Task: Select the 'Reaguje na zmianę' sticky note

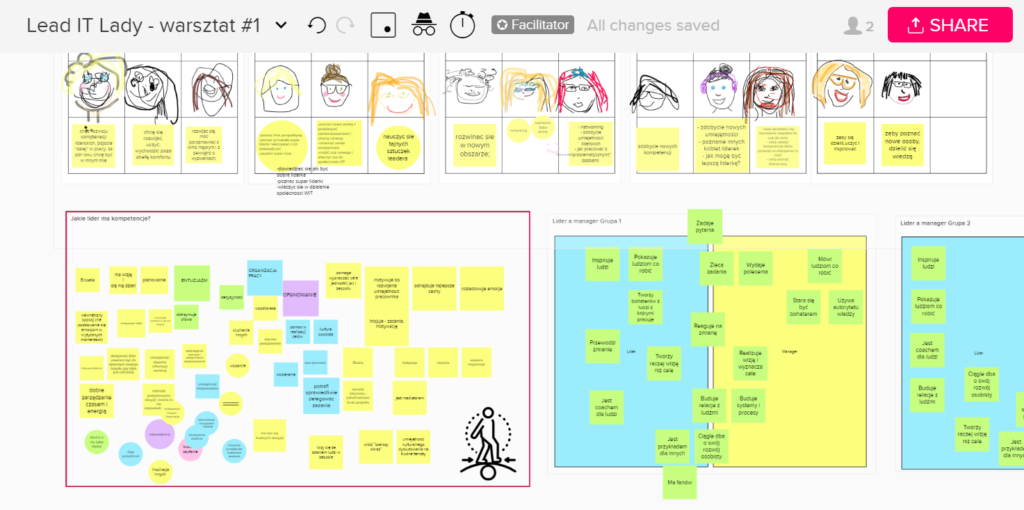Action: [708, 328]
